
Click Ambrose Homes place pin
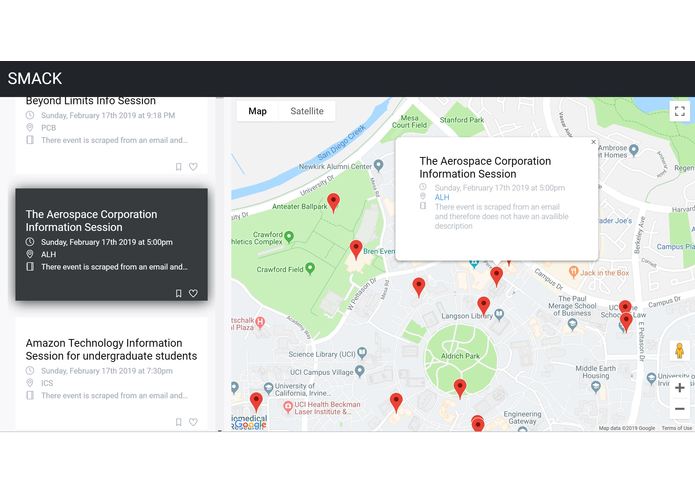(634, 150)
